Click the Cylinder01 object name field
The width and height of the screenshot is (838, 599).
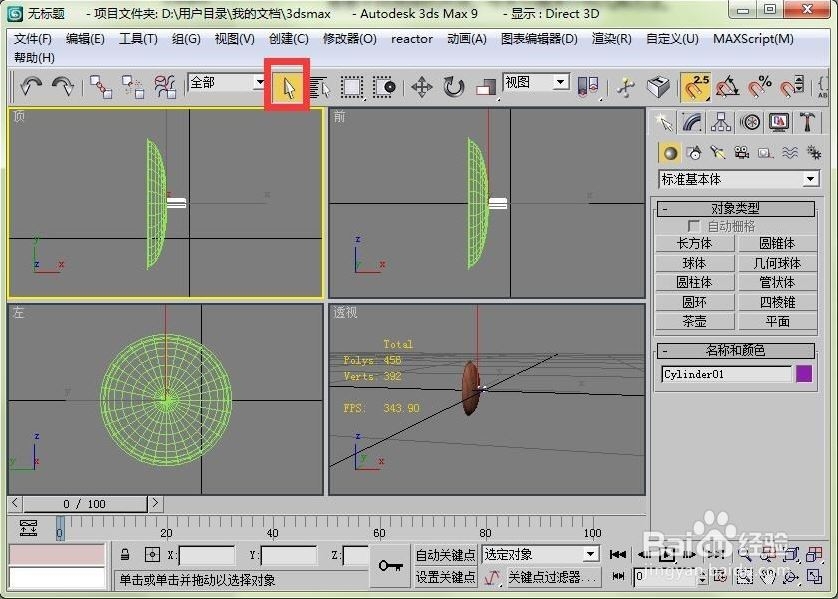tap(726, 374)
